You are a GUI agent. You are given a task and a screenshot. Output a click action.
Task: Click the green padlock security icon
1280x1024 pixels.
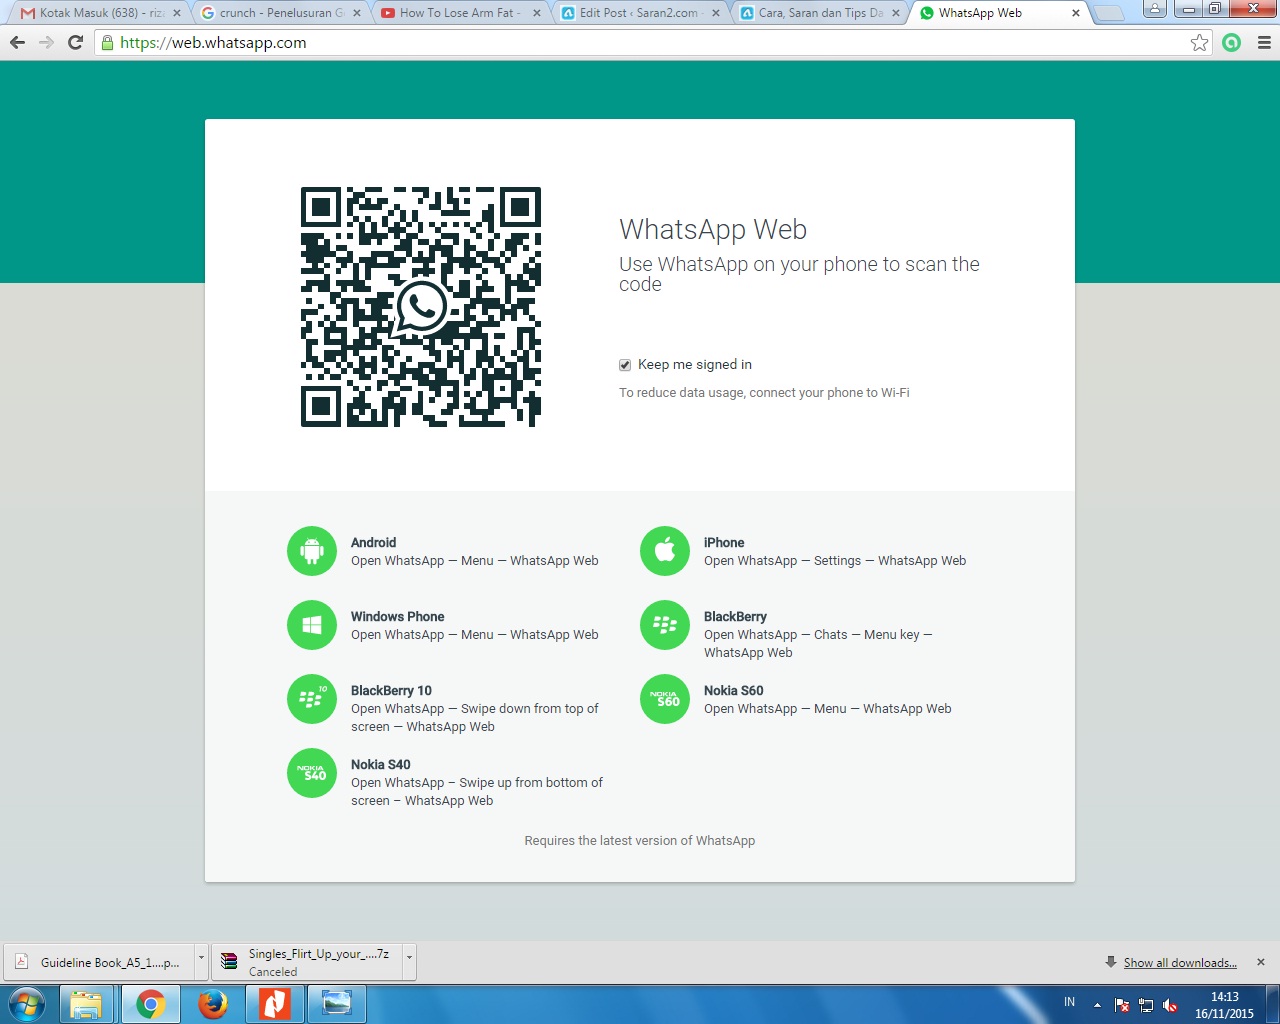tap(108, 43)
